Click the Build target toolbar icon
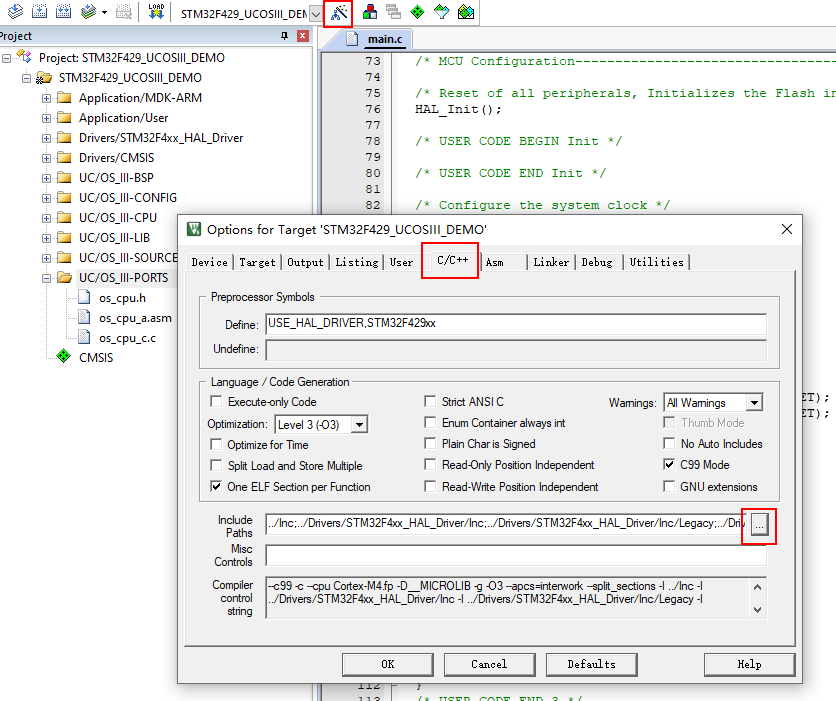This screenshot has height=701, width=836. click(39, 11)
